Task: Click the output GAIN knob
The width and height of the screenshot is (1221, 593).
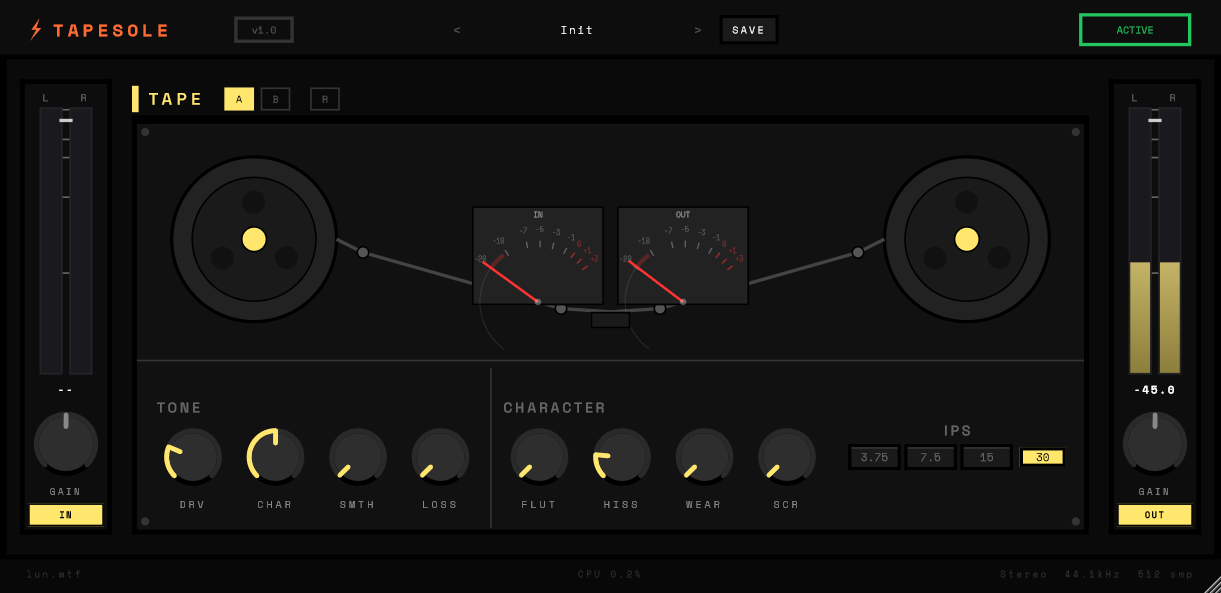Action: coord(1155,443)
